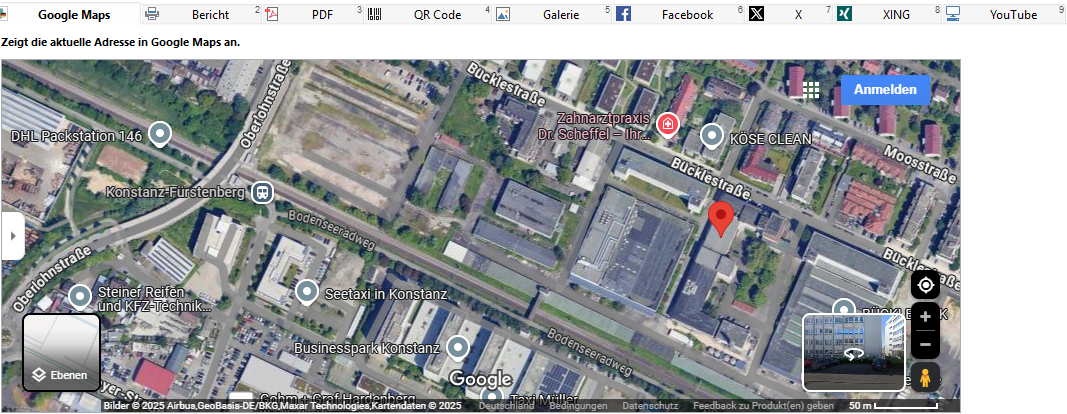
Task: Select the DHL Packstation 146 marker
Action: pyautogui.click(x=160, y=135)
